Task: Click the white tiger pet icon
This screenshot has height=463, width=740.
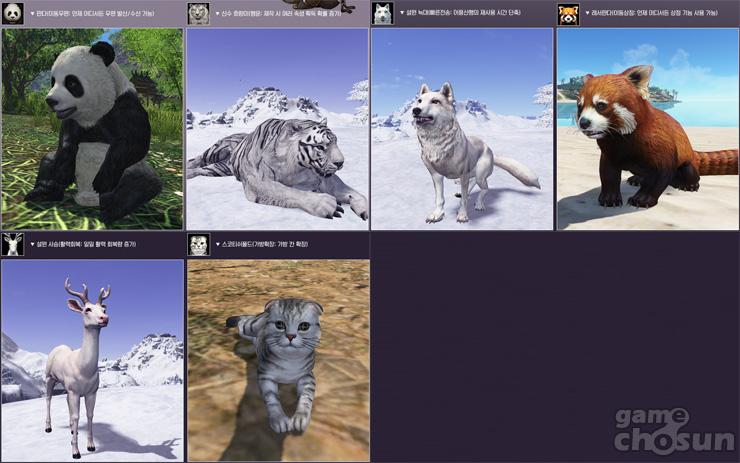Action: pos(198,13)
